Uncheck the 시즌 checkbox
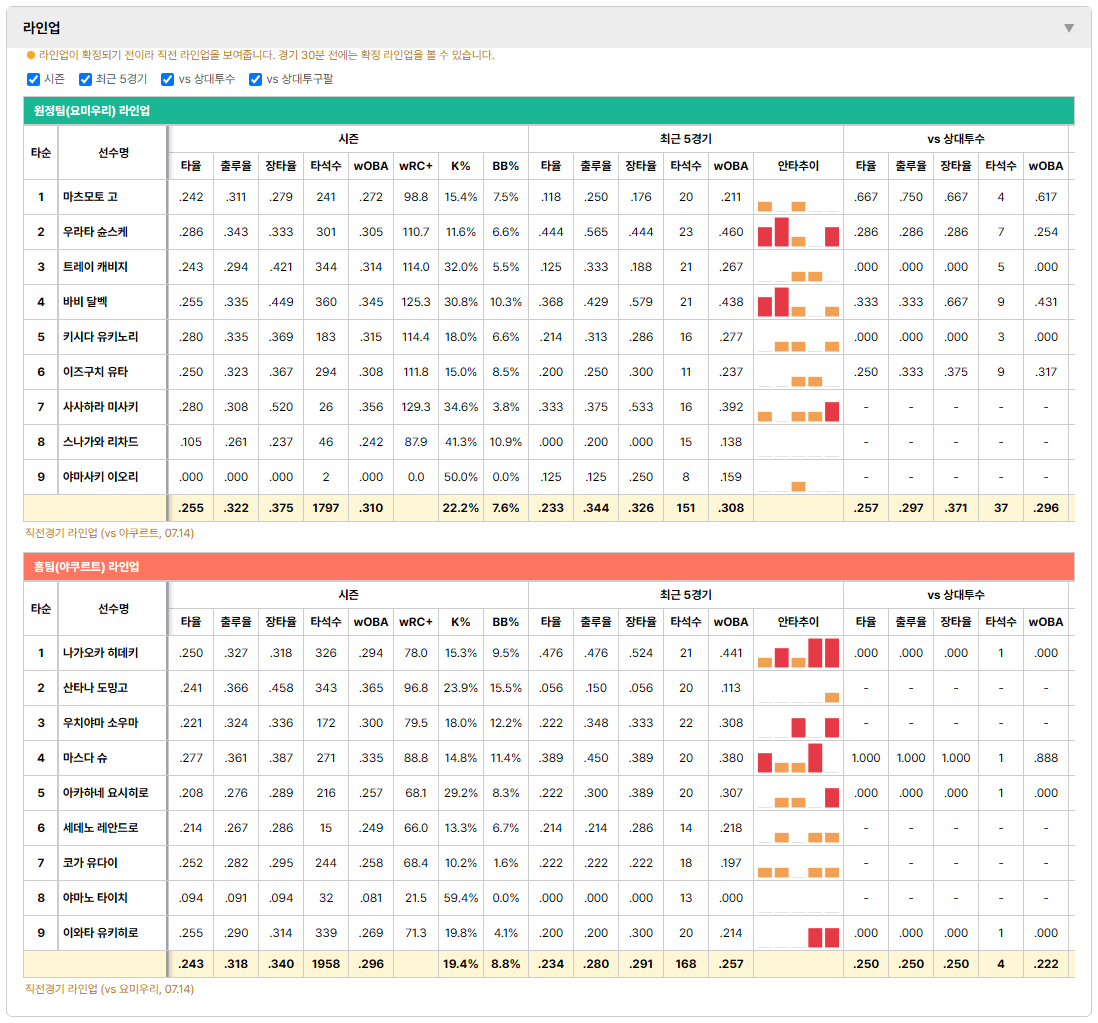This screenshot has width=1098, height=1023. click(33, 79)
